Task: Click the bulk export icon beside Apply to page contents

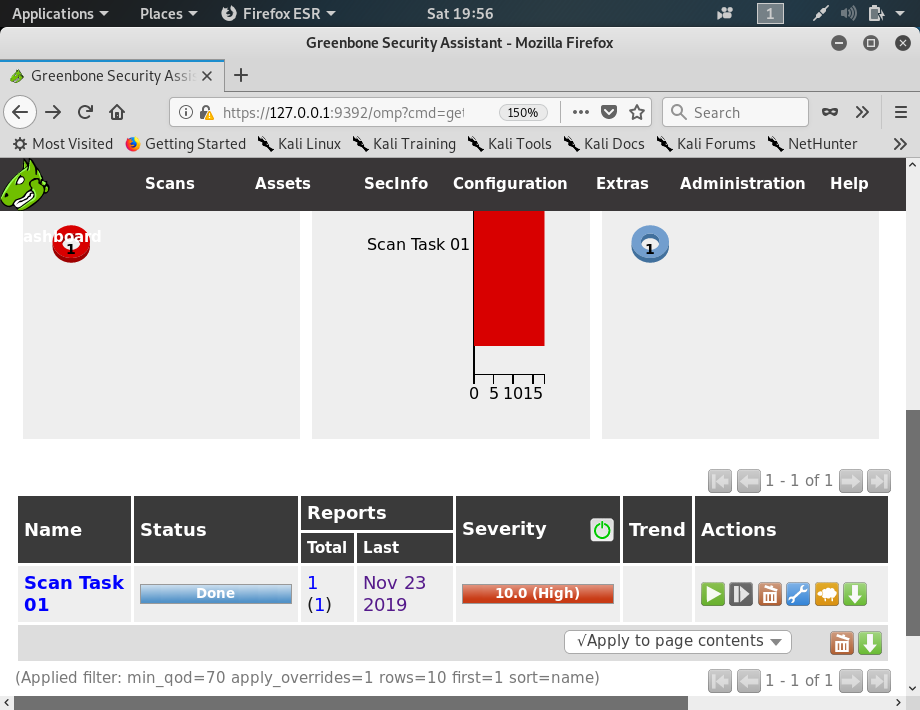Action: click(x=870, y=643)
